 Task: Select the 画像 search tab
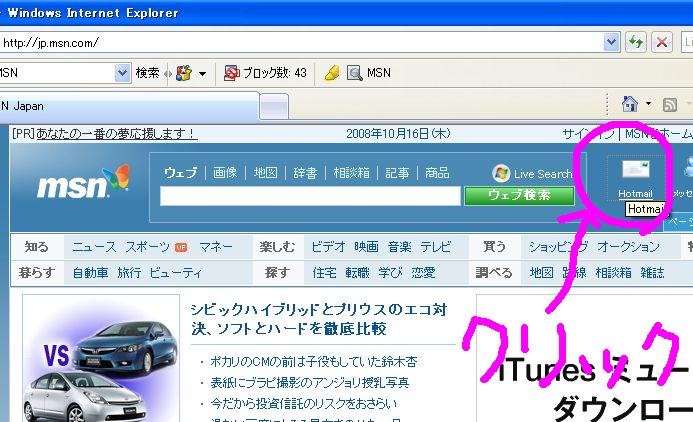225,172
